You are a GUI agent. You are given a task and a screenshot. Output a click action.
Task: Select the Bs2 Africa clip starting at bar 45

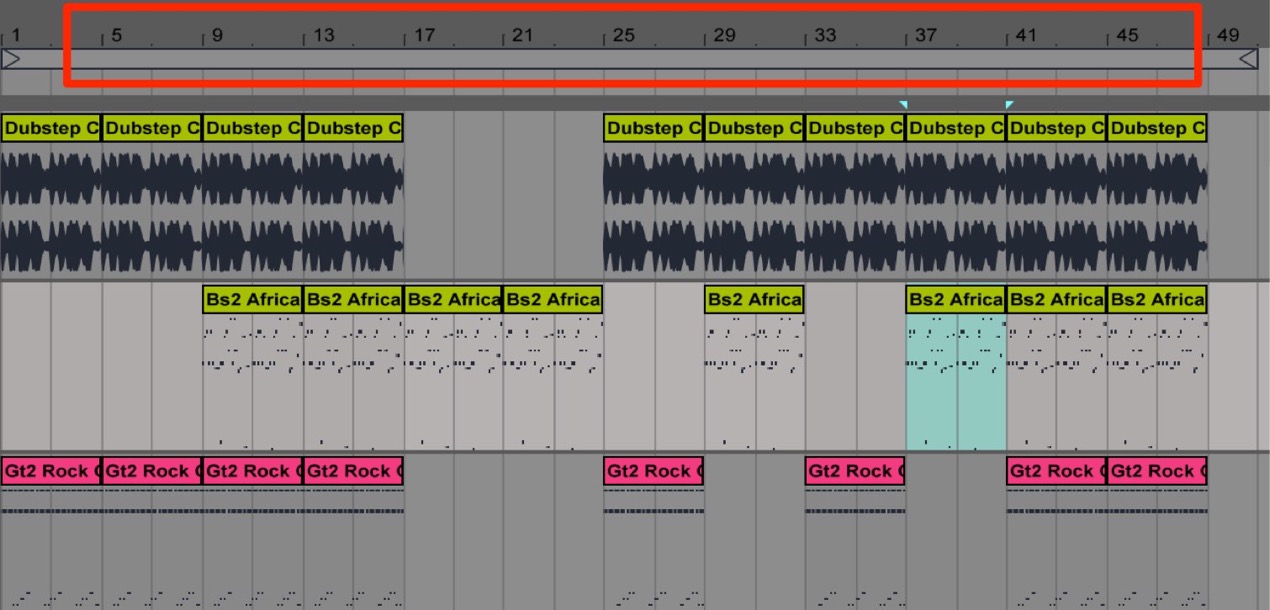point(1157,299)
